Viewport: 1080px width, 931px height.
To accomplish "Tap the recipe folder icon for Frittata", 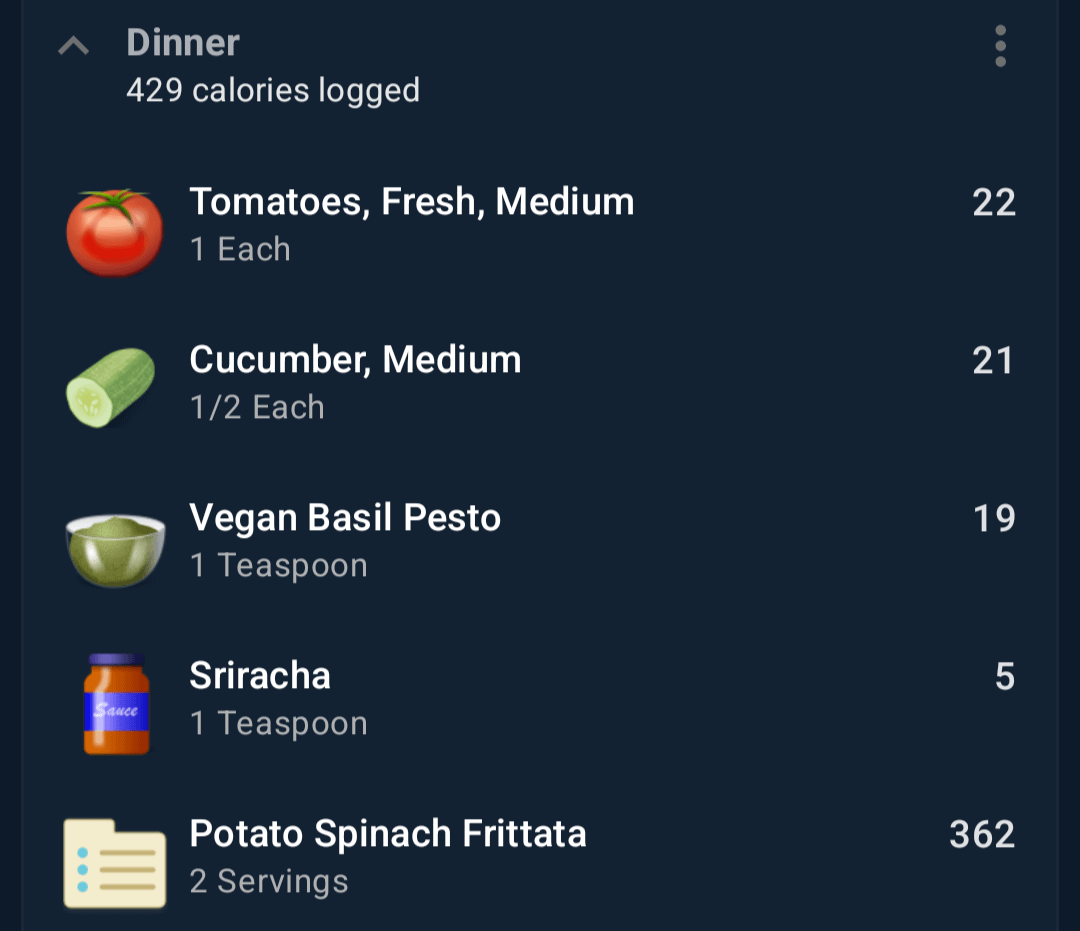I will 114,864.
